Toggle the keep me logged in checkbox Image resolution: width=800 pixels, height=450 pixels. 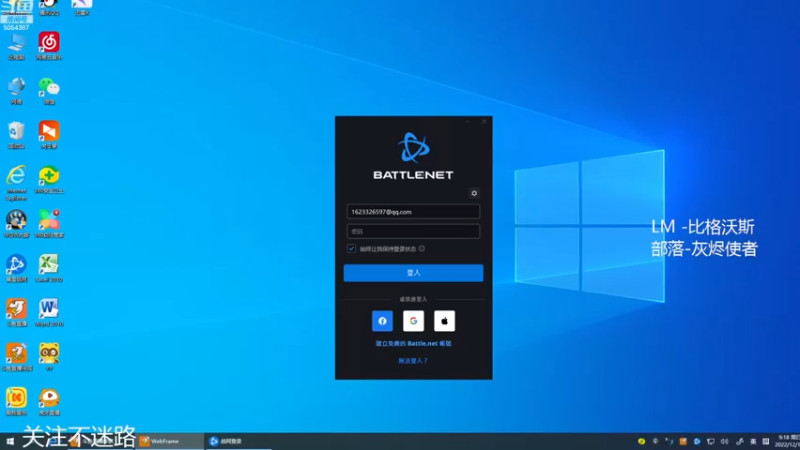coord(351,248)
